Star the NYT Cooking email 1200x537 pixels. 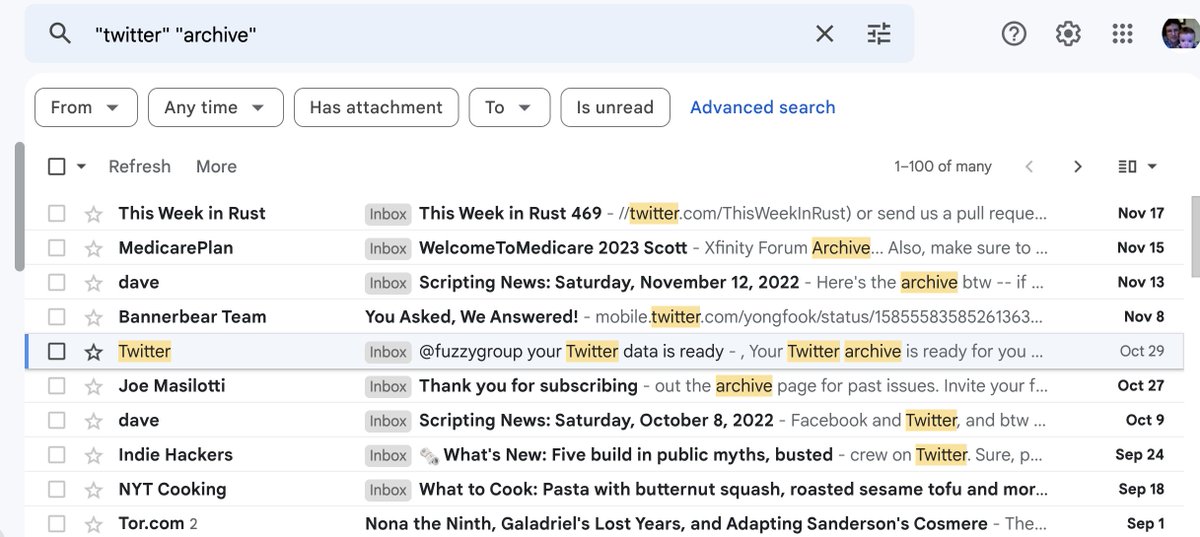(94, 489)
